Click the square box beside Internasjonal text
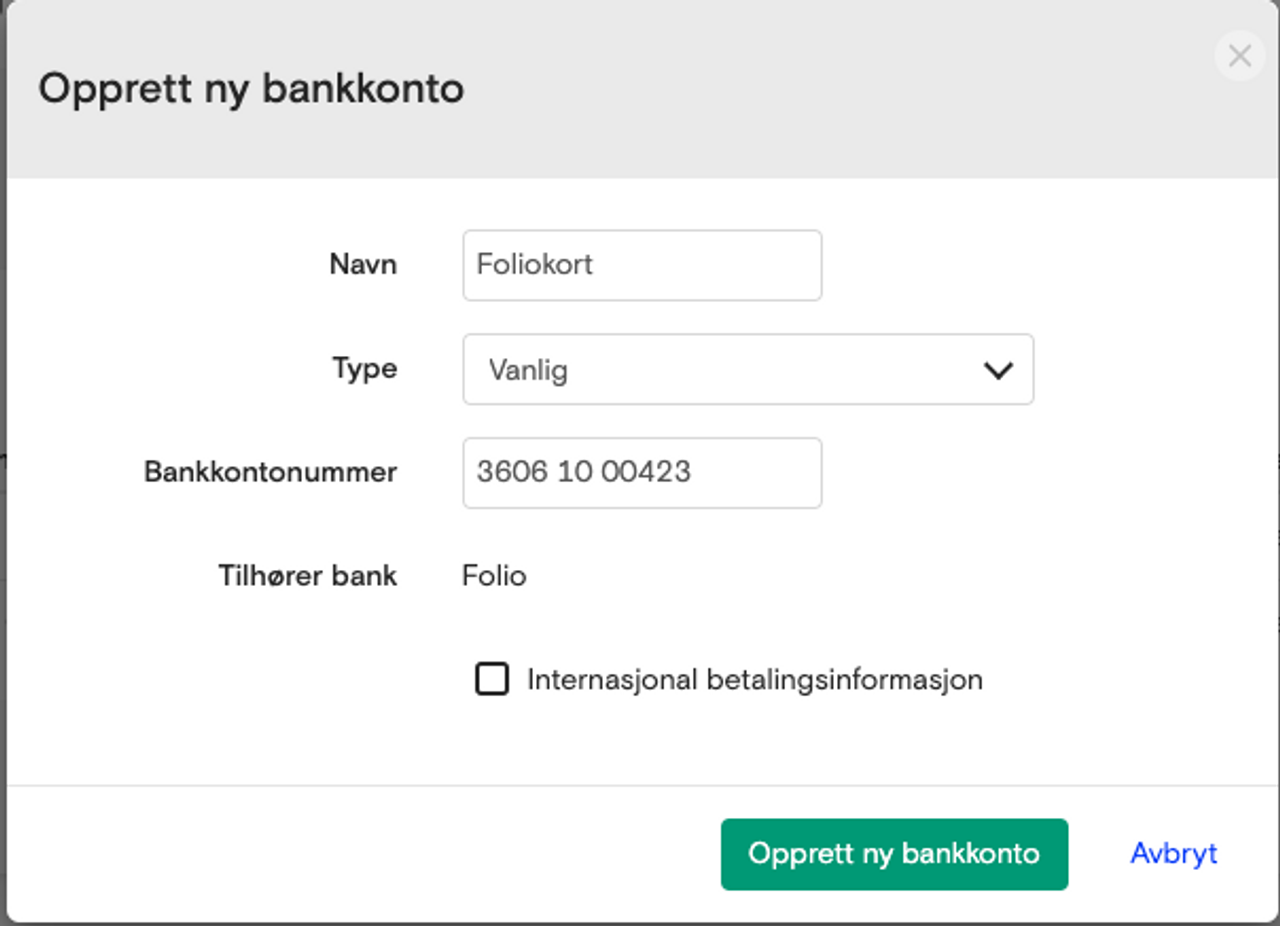Viewport: 1280px width, 926px height. pos(491,679)
